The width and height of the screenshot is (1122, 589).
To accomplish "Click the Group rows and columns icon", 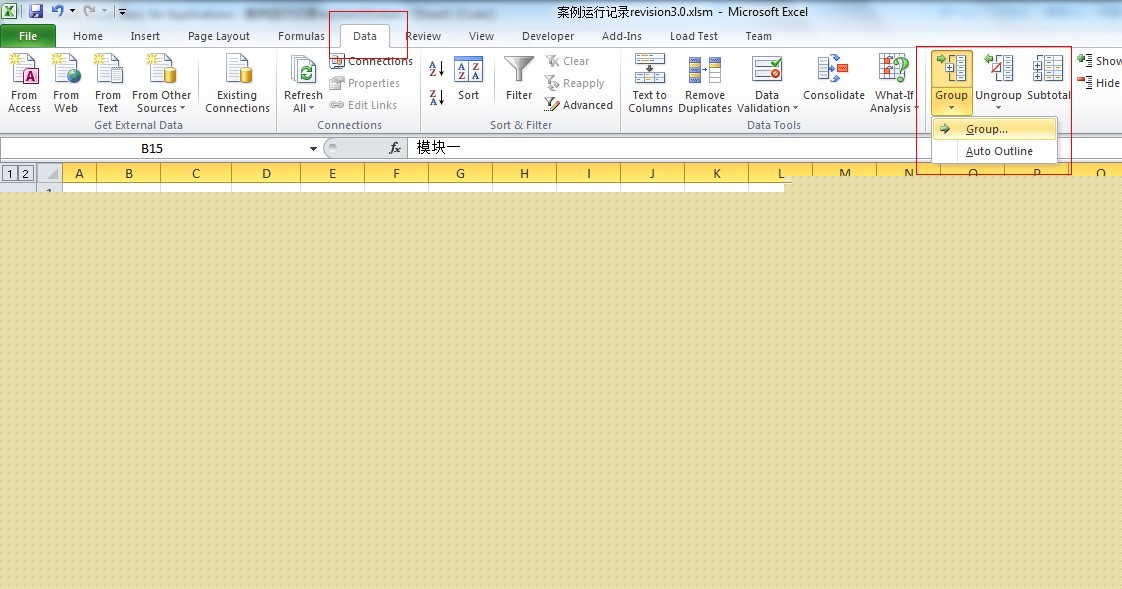I will [x=952, y=69].
